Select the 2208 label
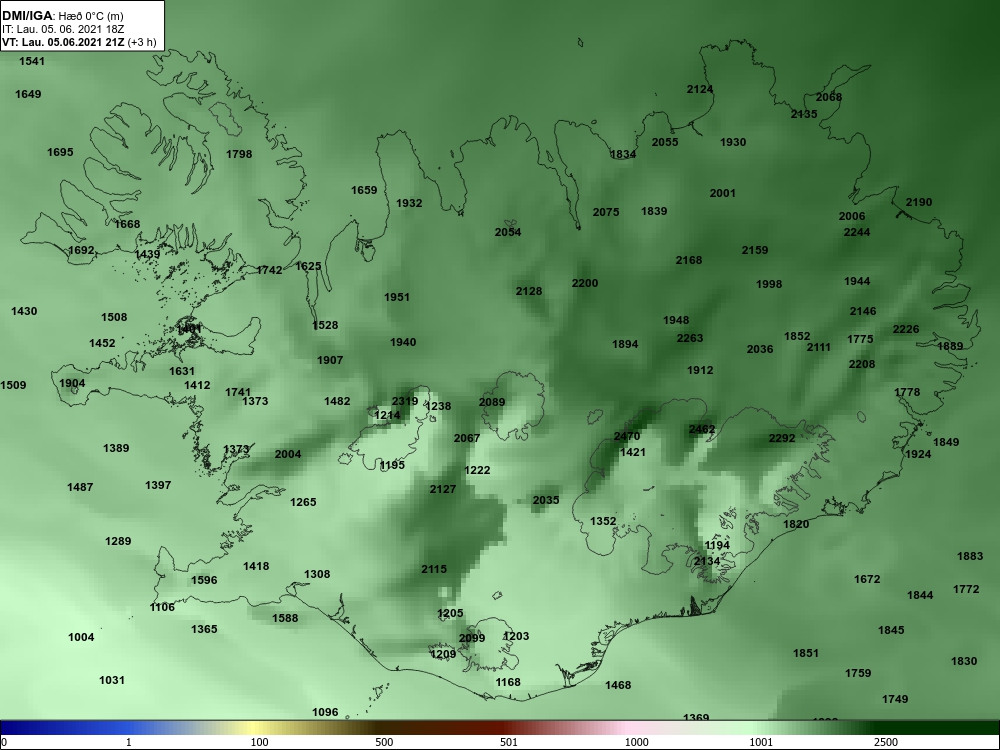This screenshot has height=750, width=1000. pyautogui.click(x=862, y=364)
